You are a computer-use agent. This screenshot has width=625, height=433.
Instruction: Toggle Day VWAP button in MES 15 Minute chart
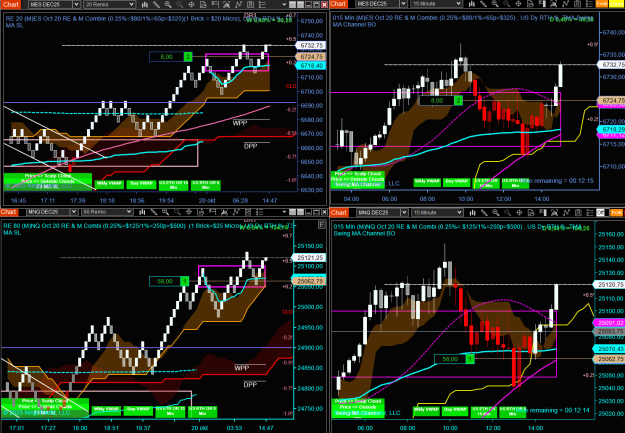click(457, 182)
